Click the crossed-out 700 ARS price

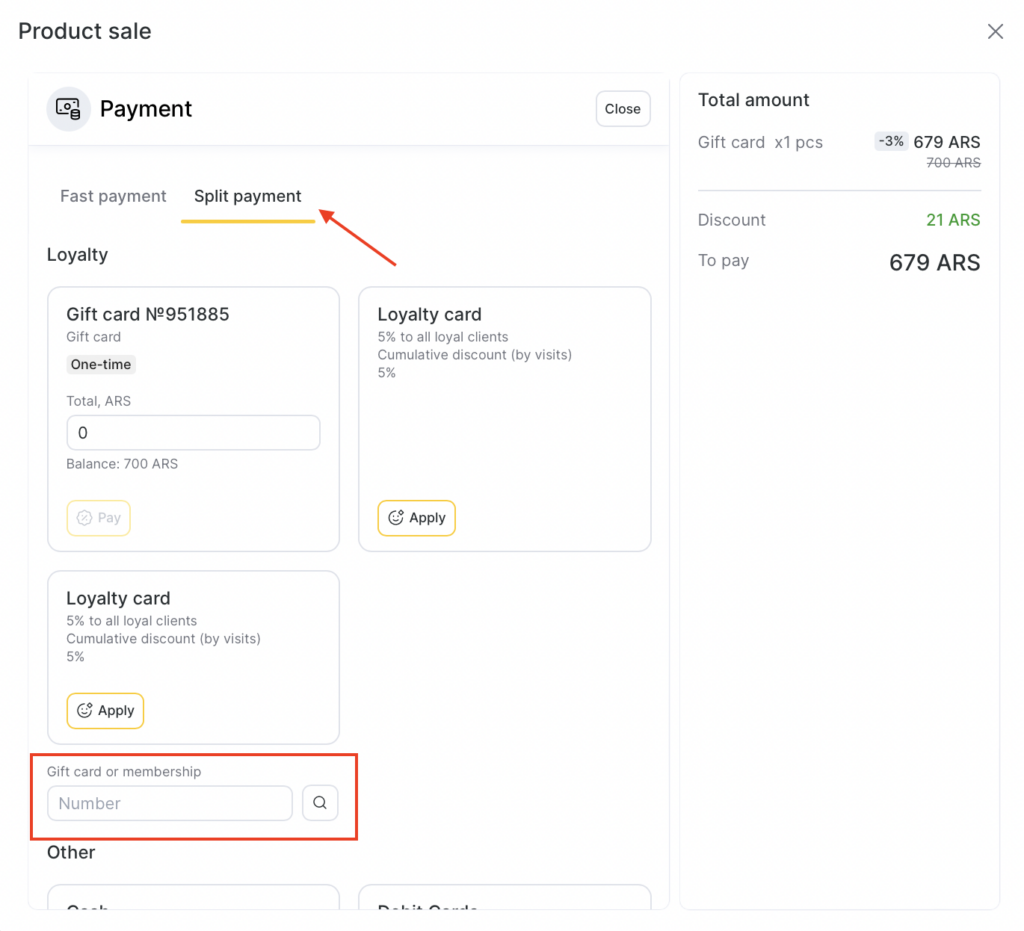click(x=953, y=163)
